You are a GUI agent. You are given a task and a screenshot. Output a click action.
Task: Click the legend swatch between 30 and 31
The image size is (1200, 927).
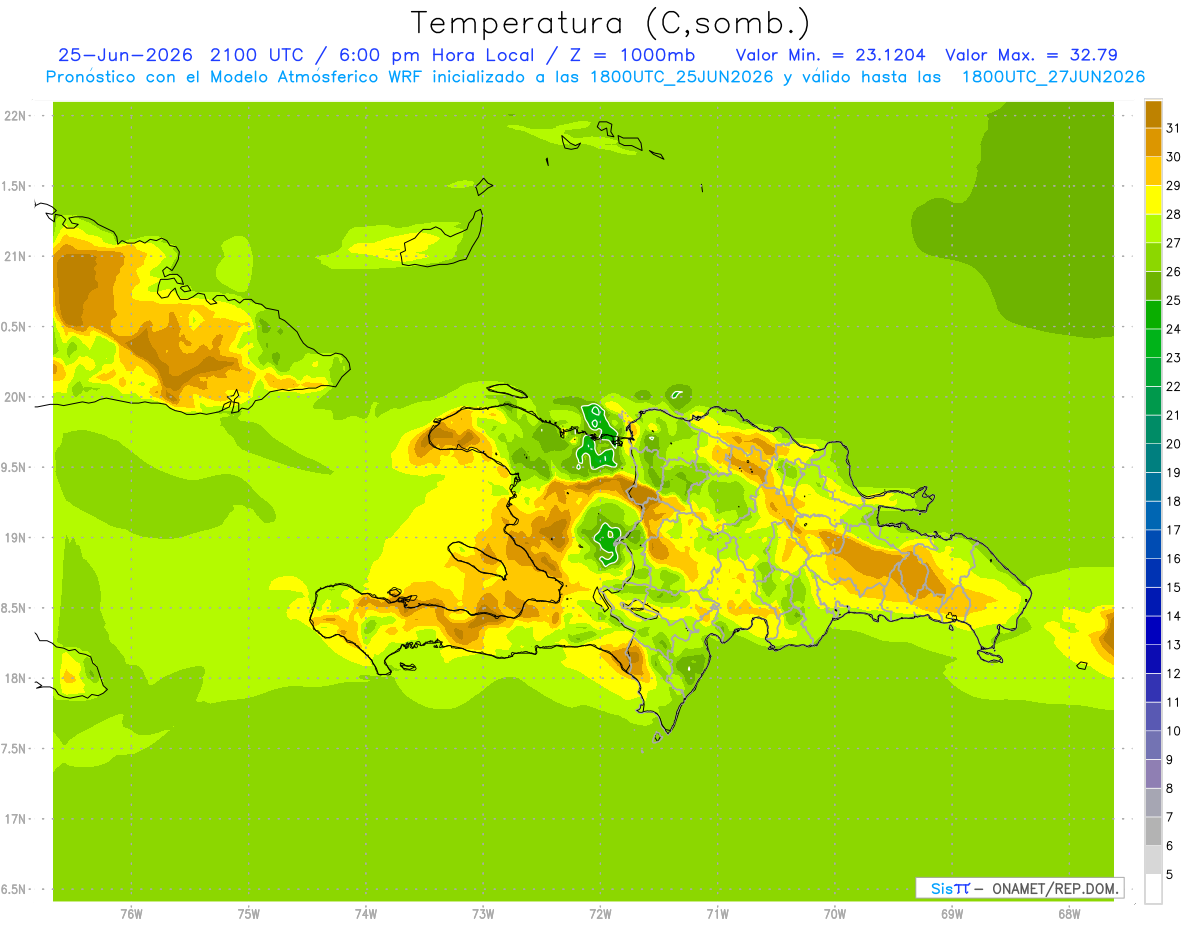(x=1153, y=142)
